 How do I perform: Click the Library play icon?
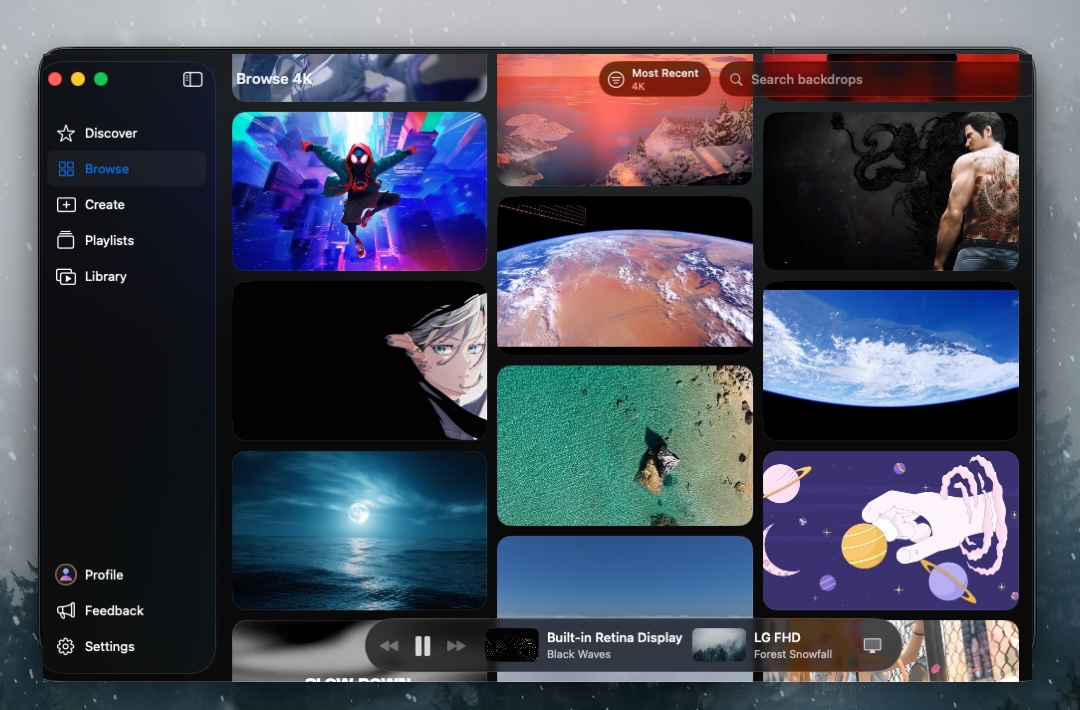66,276
